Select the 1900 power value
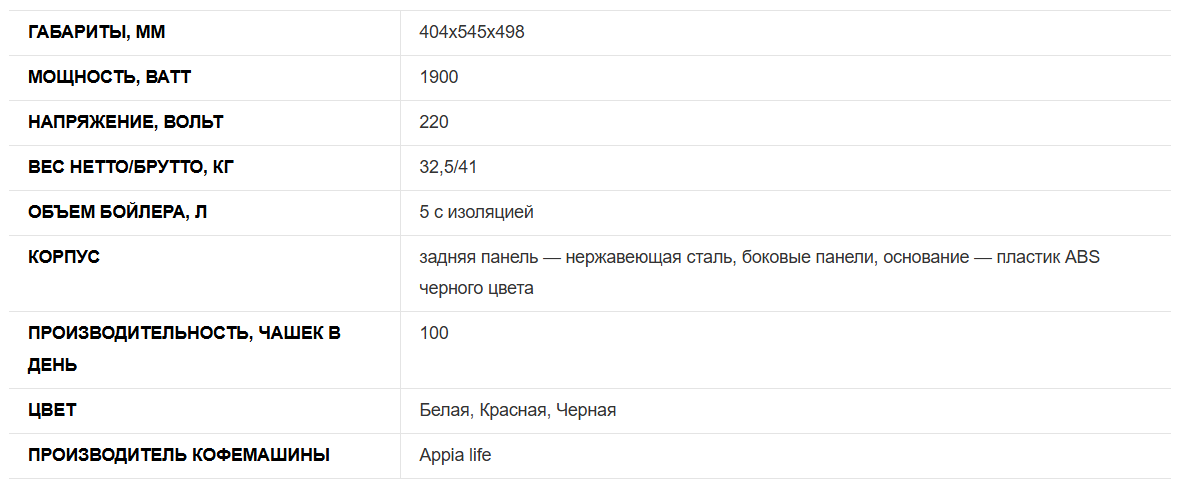1190x491 pixels. (x=439, y=77)
